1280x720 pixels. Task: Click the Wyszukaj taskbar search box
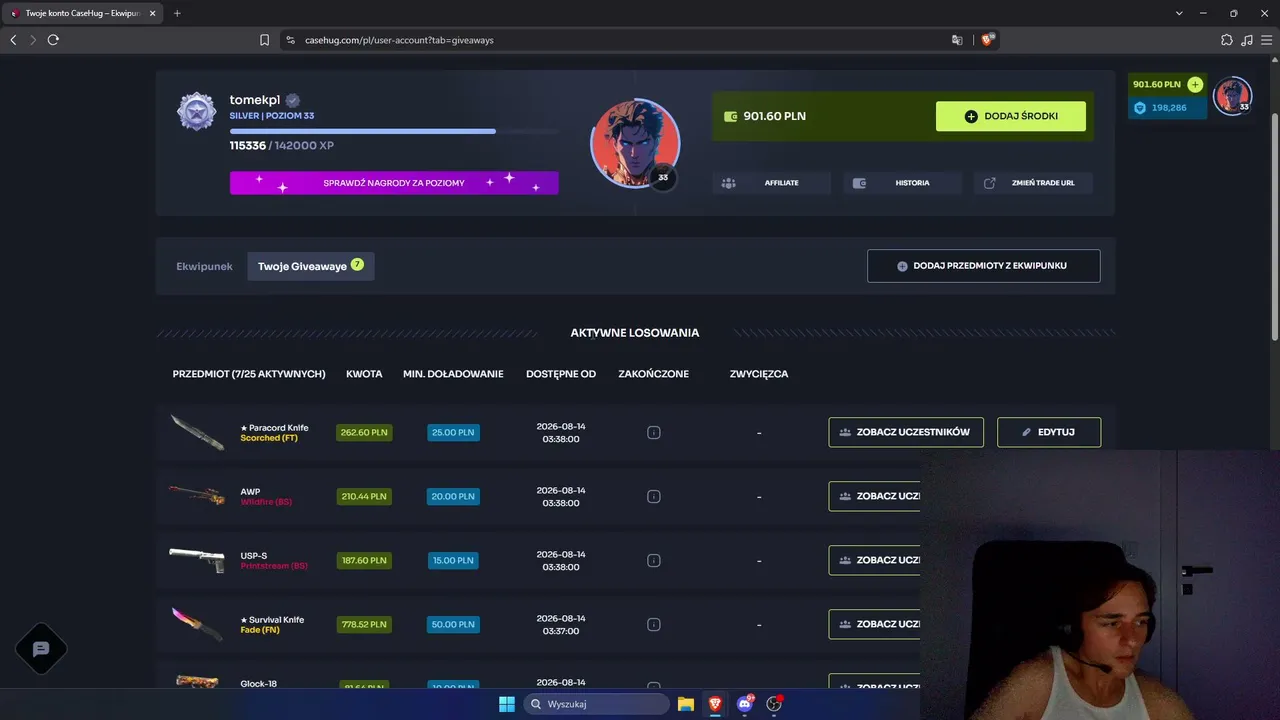coord(597,704)
